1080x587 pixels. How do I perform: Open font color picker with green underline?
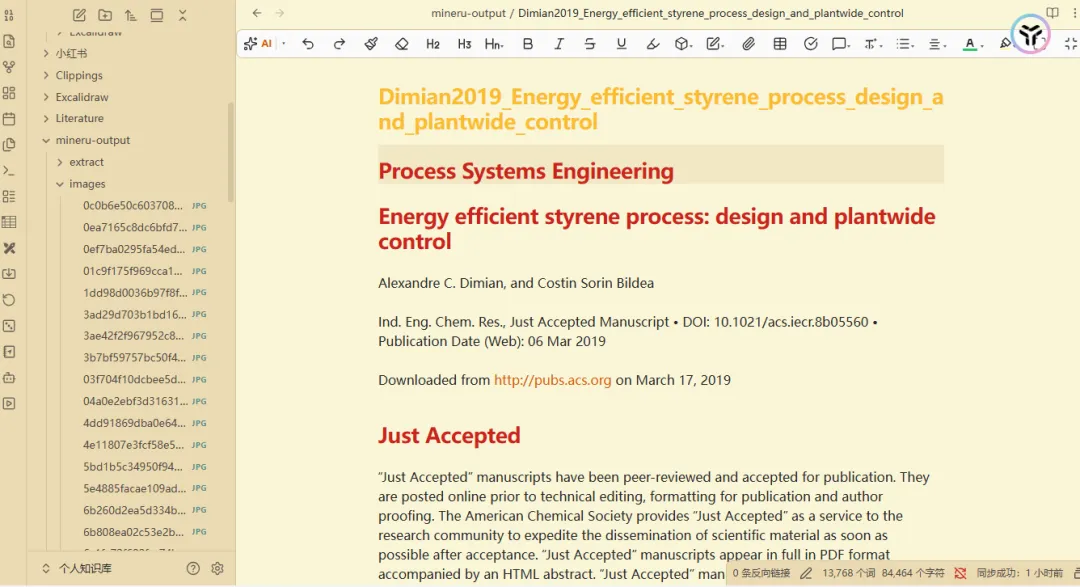pos(969,44)
